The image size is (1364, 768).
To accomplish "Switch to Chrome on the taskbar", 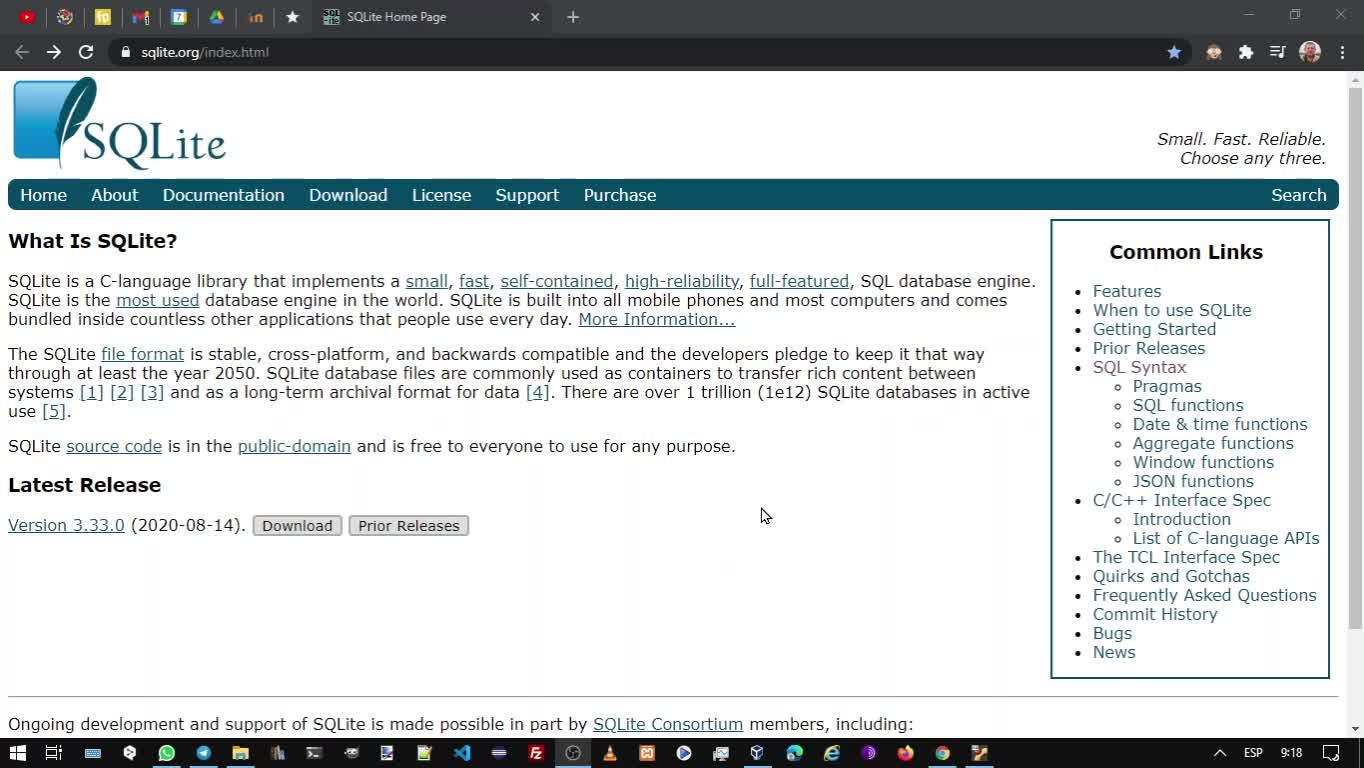I will (942, 753).
